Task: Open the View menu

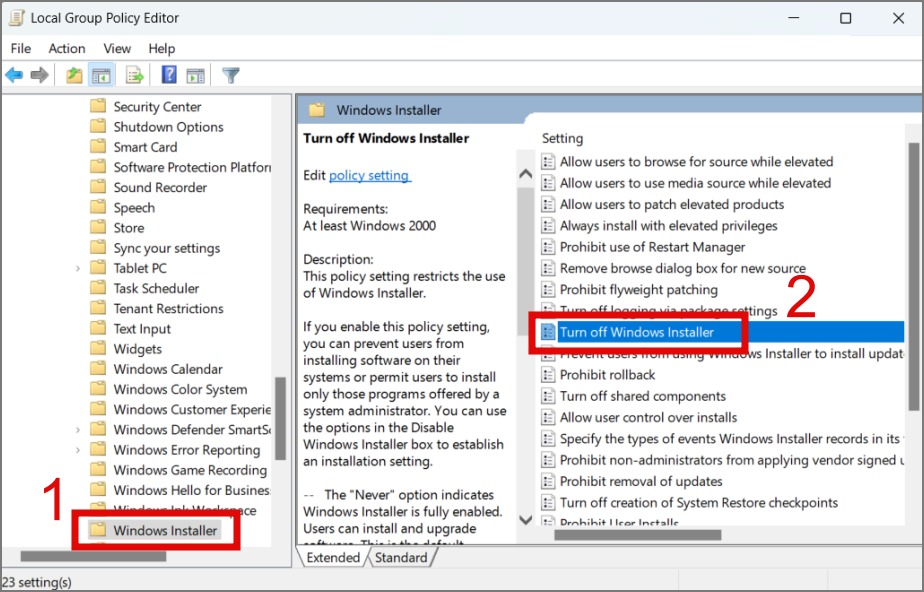Action: click(x=117, y=48)
